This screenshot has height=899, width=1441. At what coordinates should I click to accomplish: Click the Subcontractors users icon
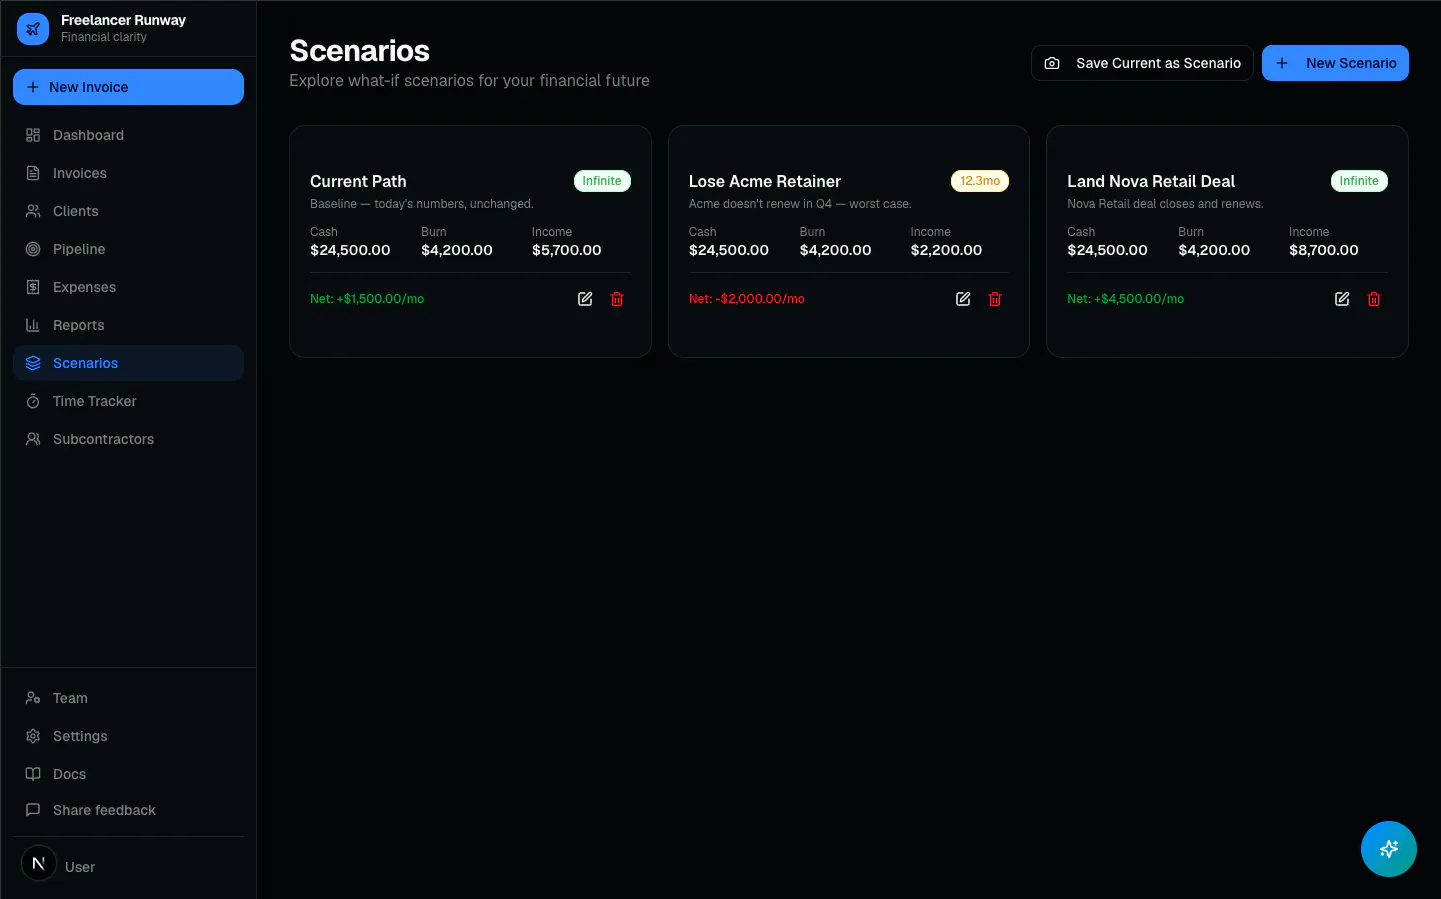[33, 439]
